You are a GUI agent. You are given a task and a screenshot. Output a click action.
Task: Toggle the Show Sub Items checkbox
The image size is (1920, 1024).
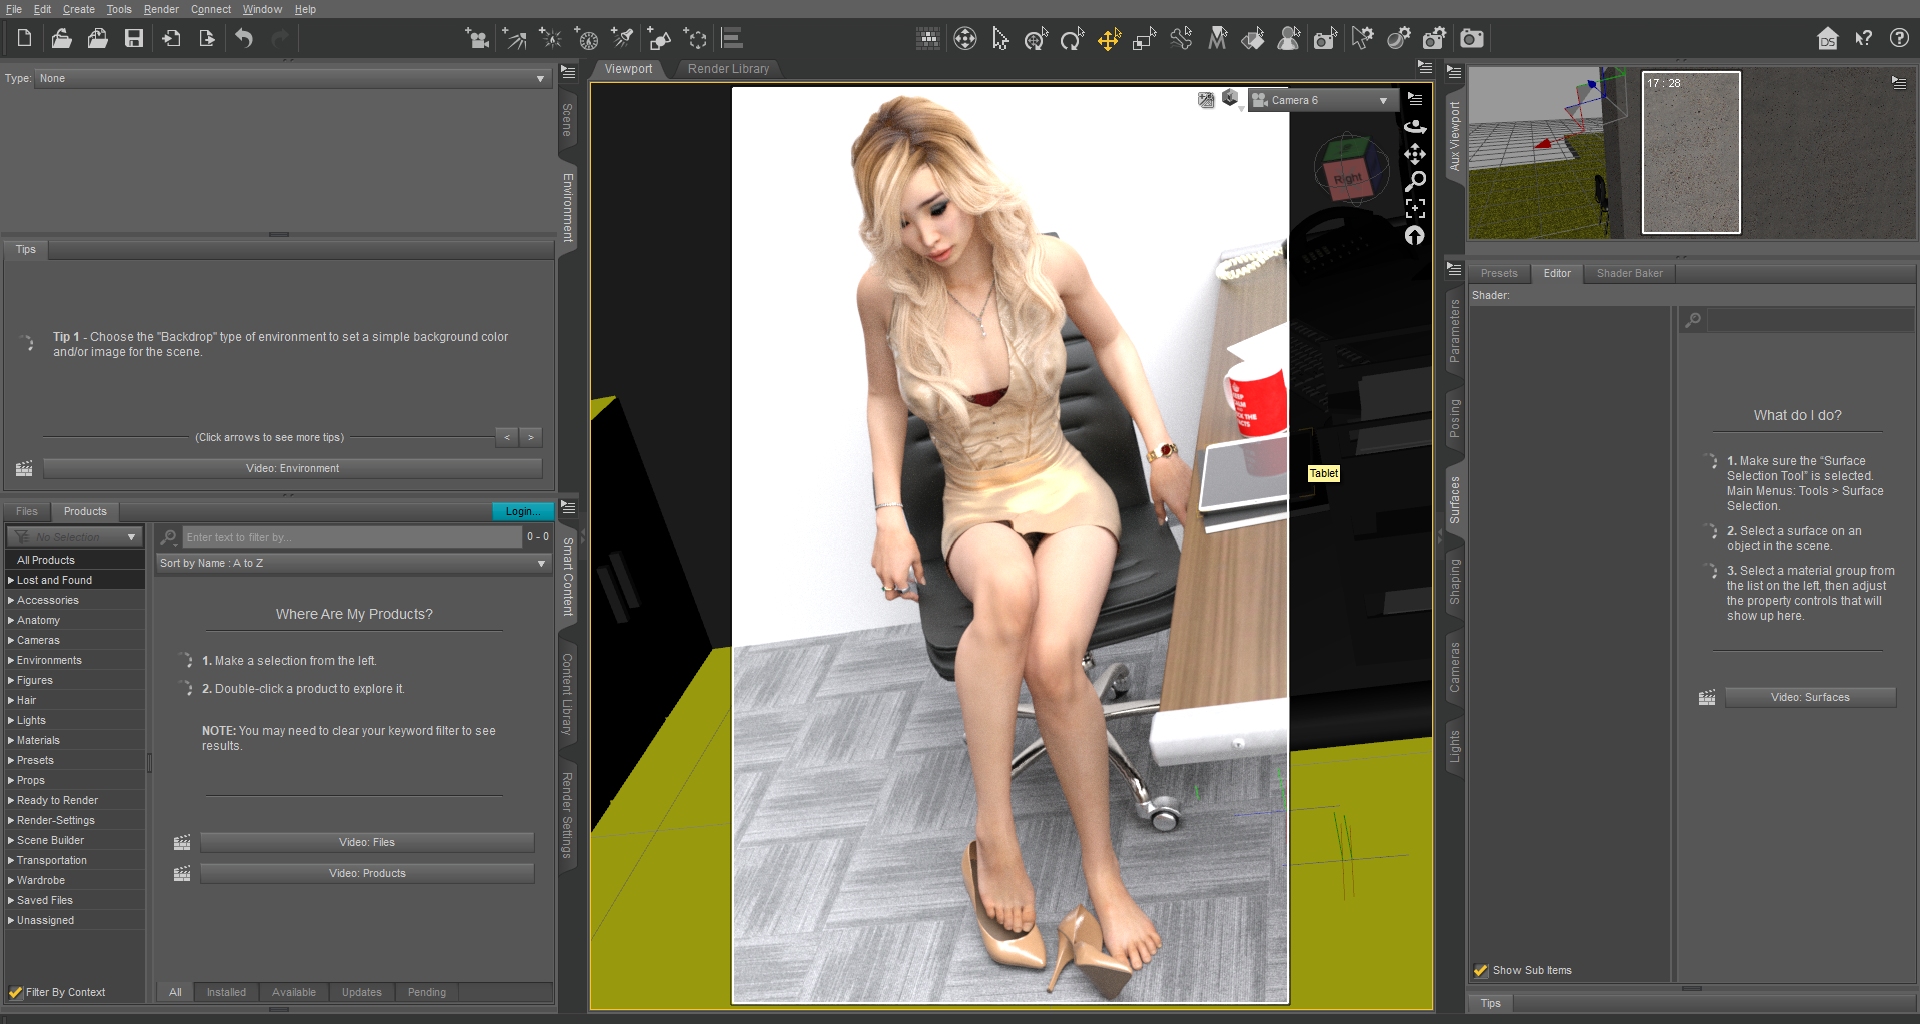[x=1481, y=970]
